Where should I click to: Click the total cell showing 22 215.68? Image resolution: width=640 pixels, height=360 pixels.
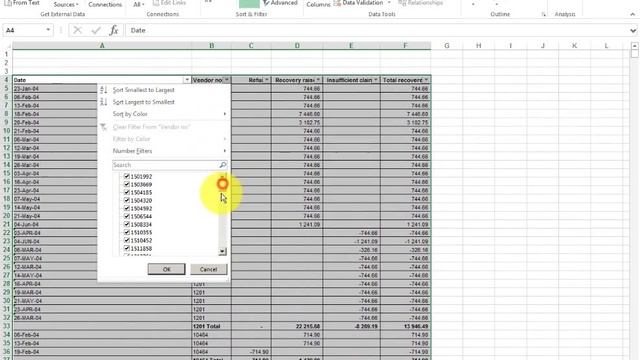click(x=297, y=326)
